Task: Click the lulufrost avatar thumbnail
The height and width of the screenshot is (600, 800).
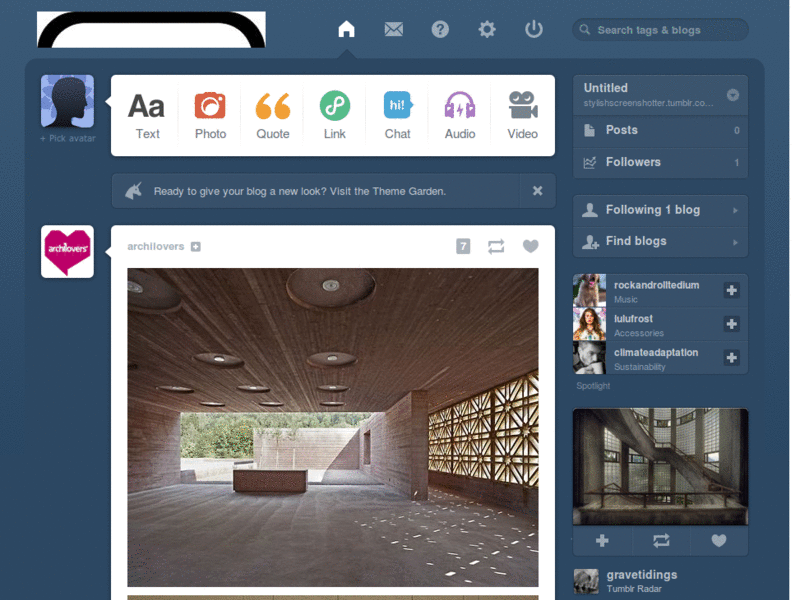Action: pyautogui.click(x=589, y=324)
